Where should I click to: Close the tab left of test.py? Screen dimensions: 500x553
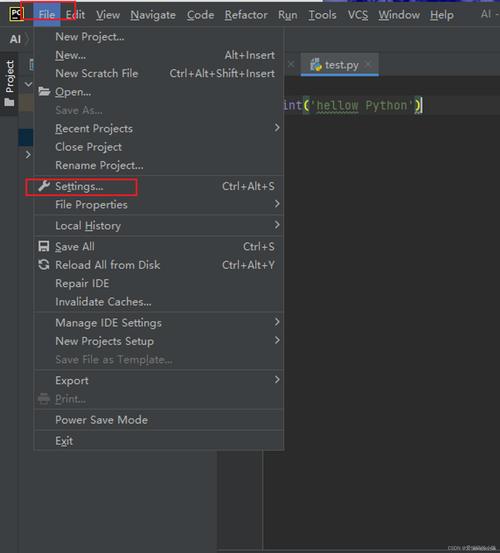point(291,64)
